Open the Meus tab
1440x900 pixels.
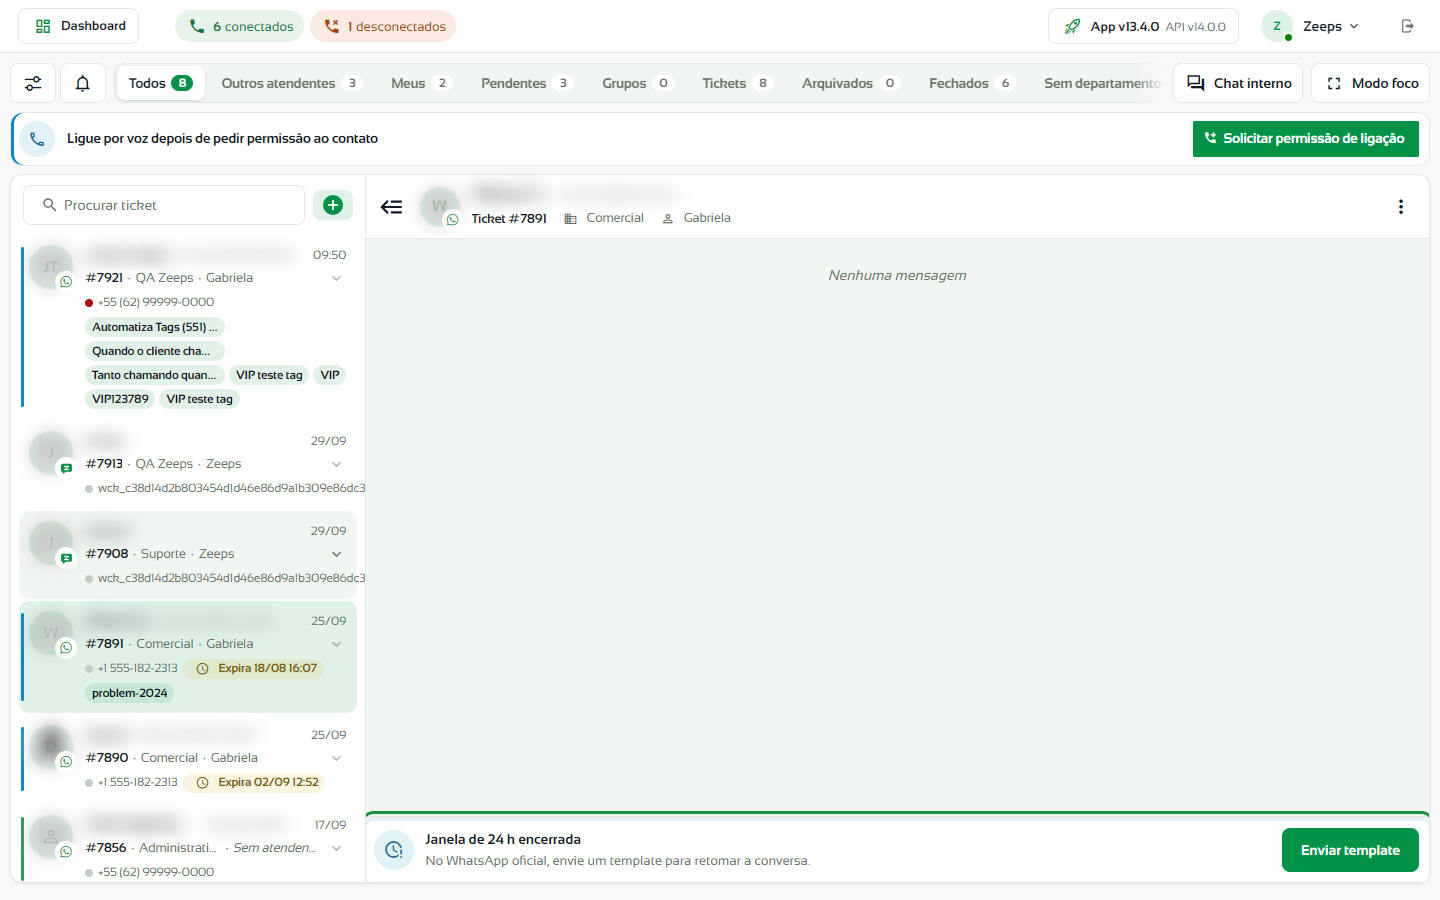tap(420, 83)
